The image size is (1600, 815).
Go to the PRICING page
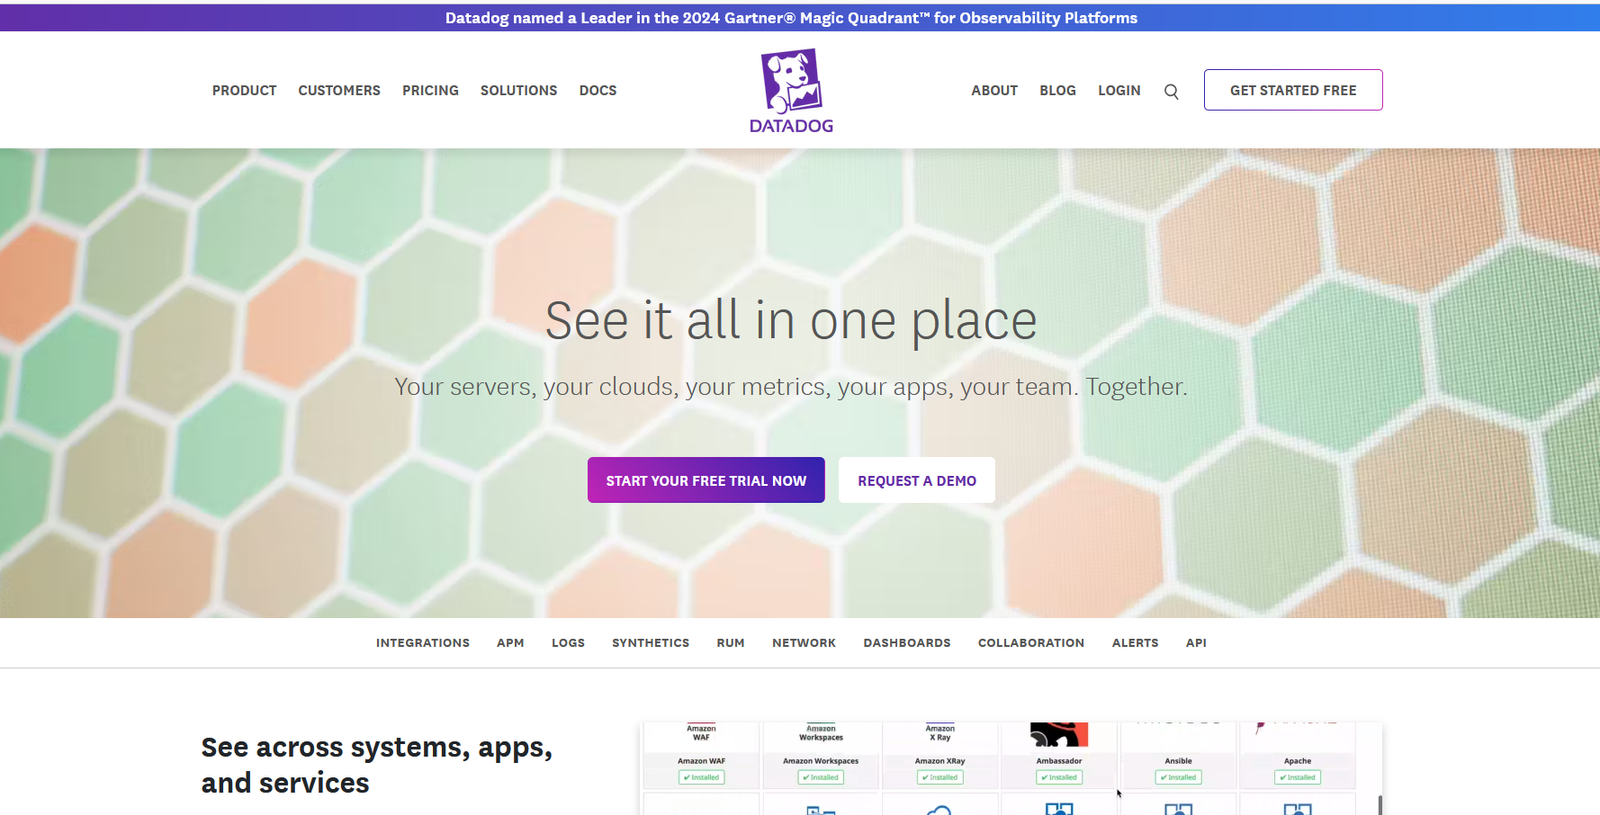point(430,90)
